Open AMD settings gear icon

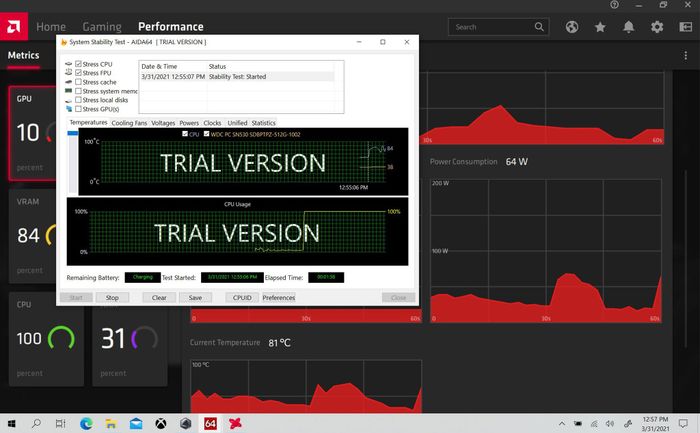click(x=657, y=27)
